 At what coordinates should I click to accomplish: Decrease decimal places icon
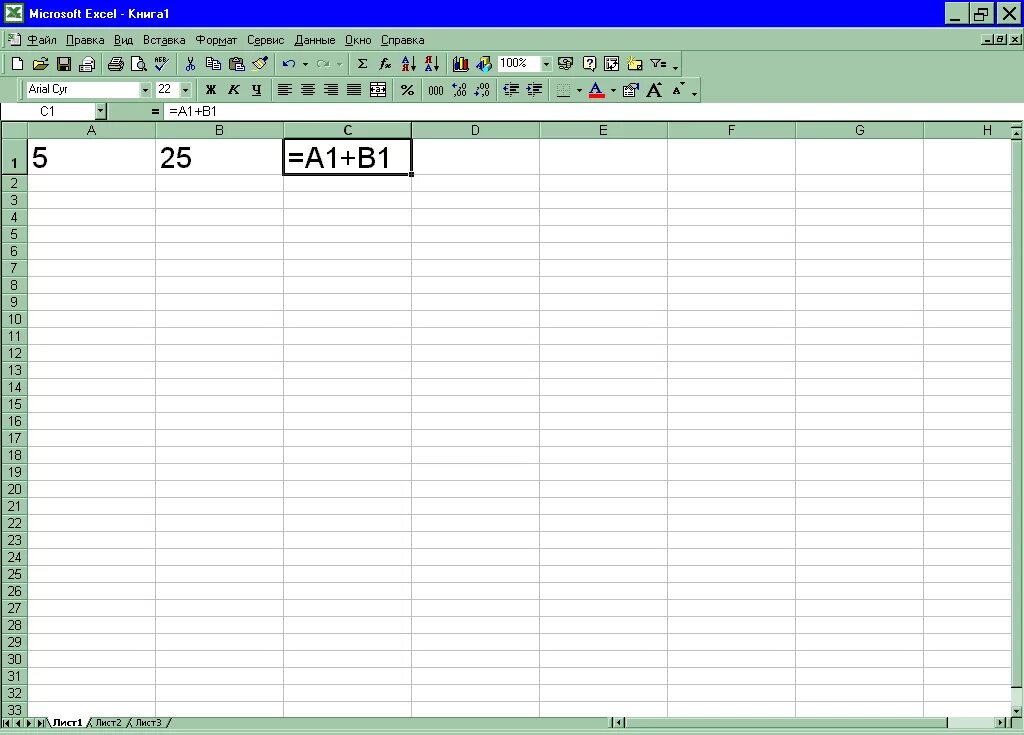[x=482, y=90]
